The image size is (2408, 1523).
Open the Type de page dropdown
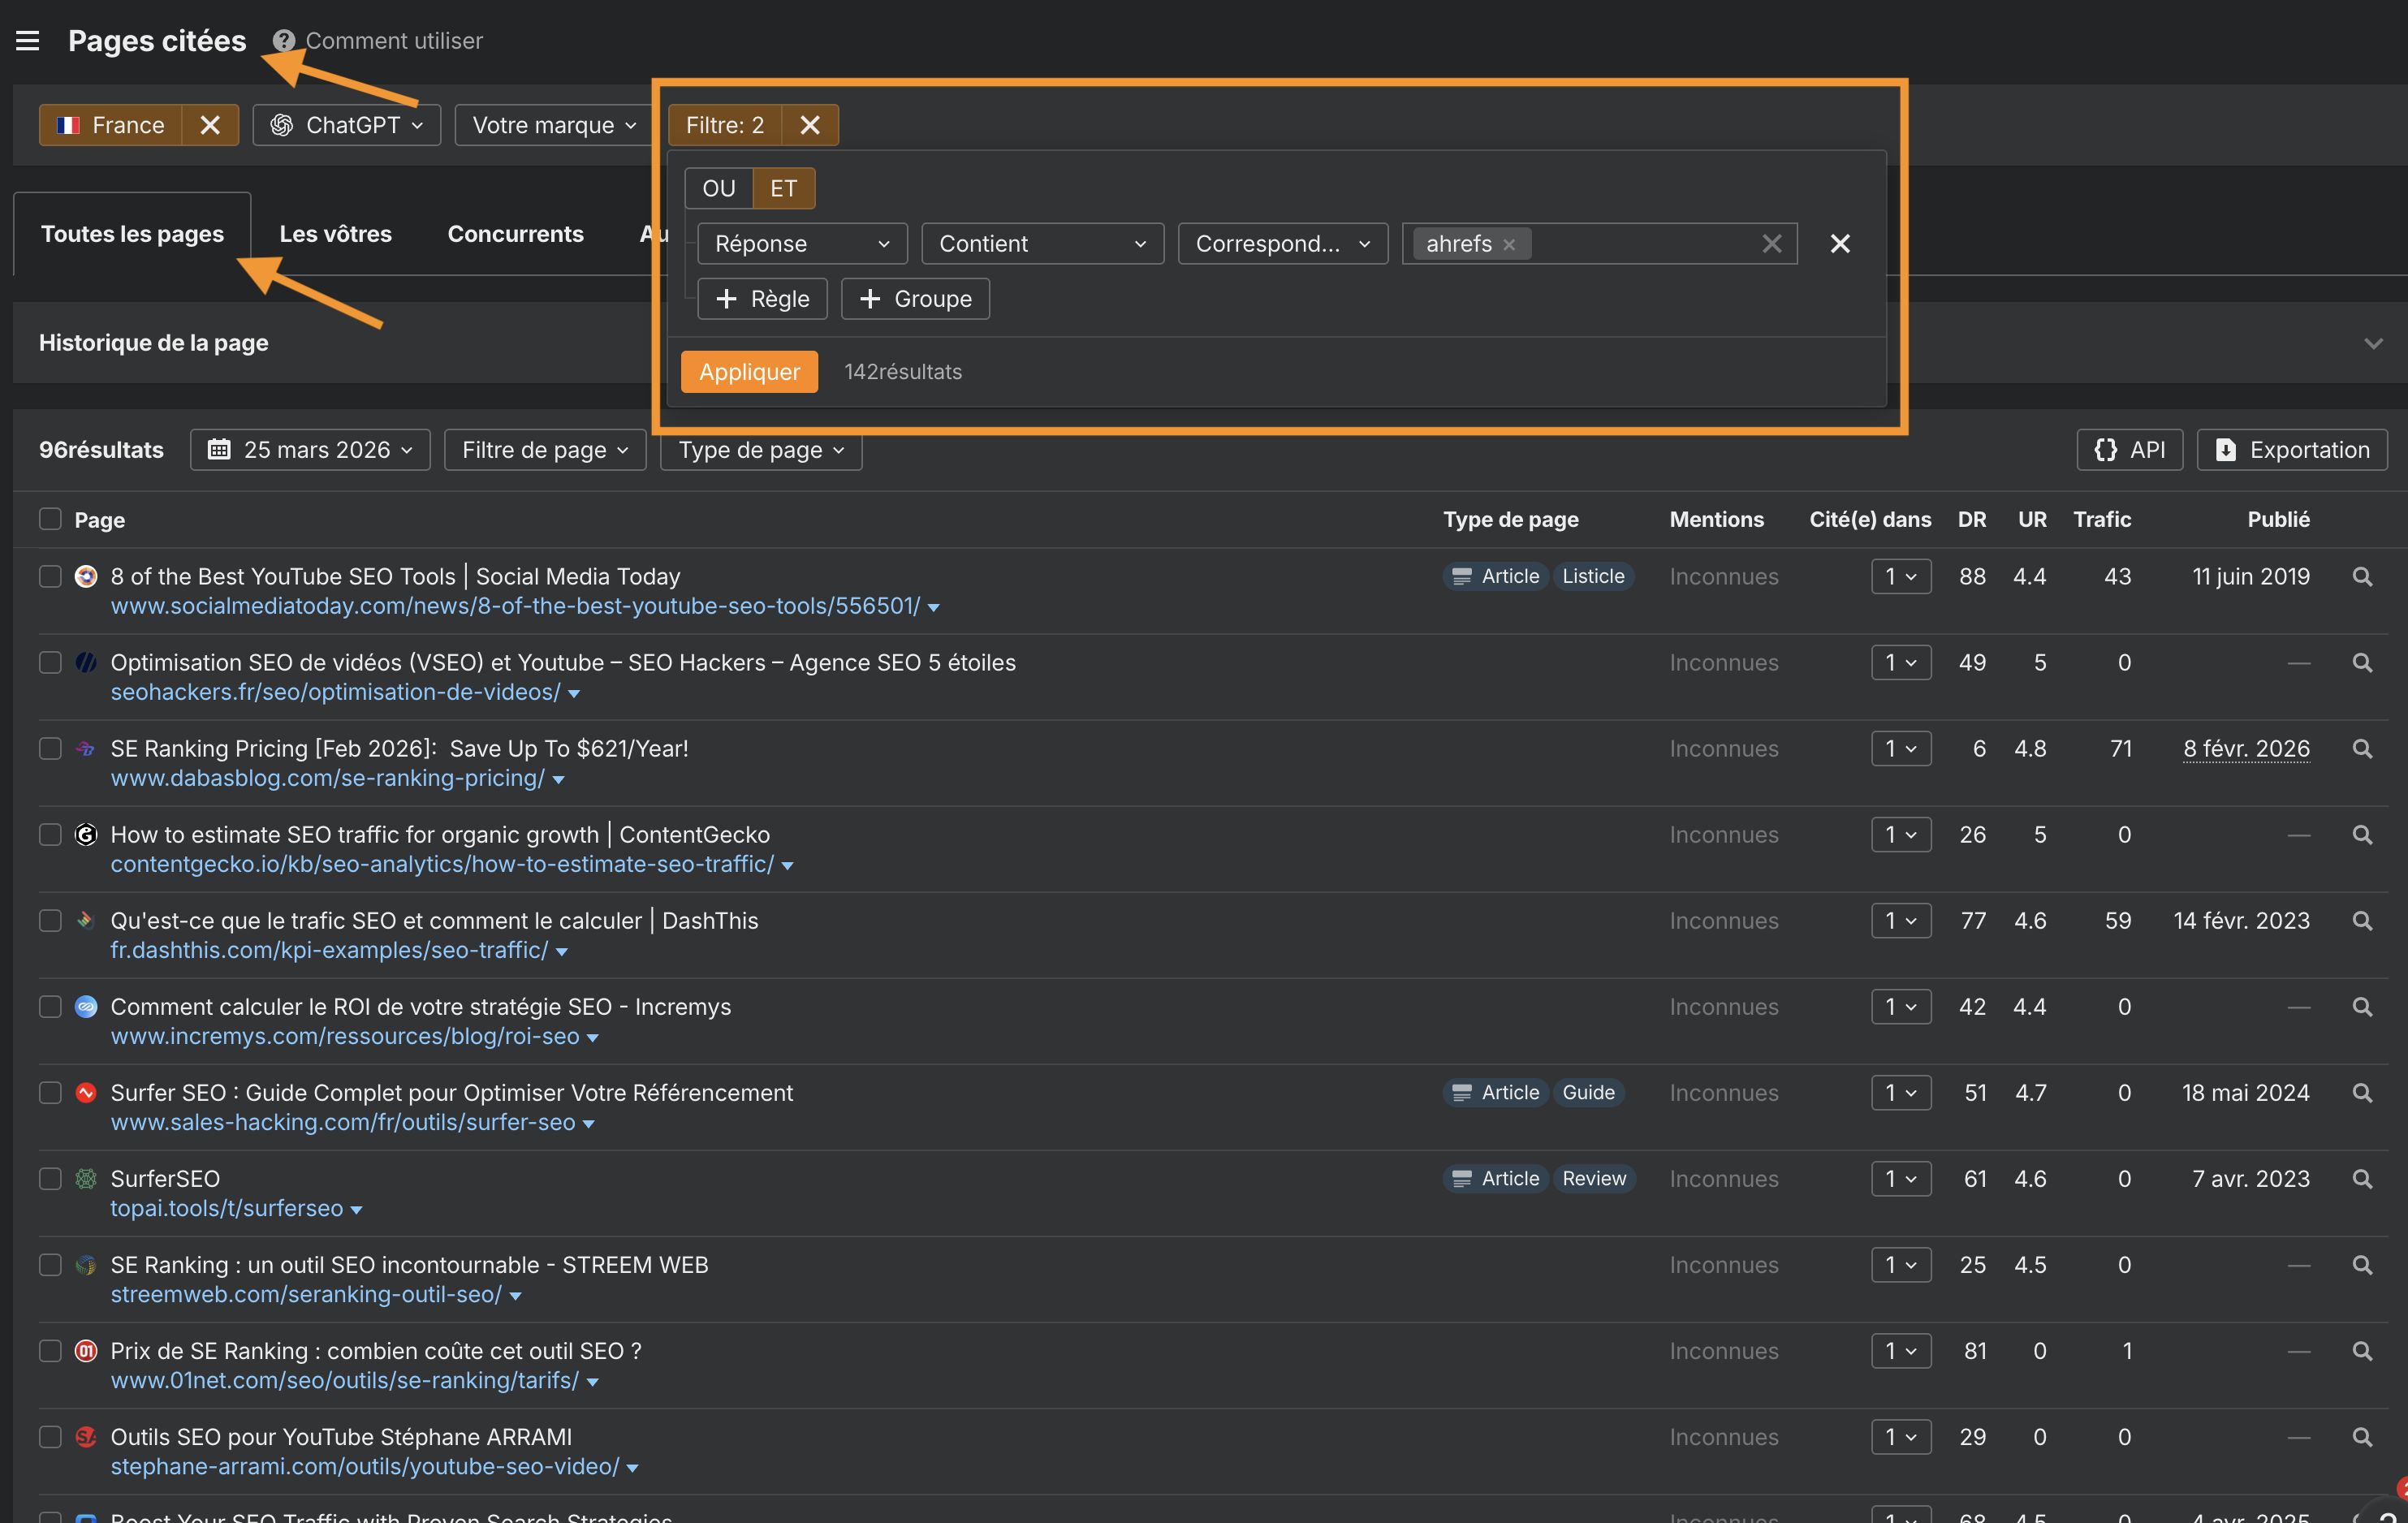[760, 449]
